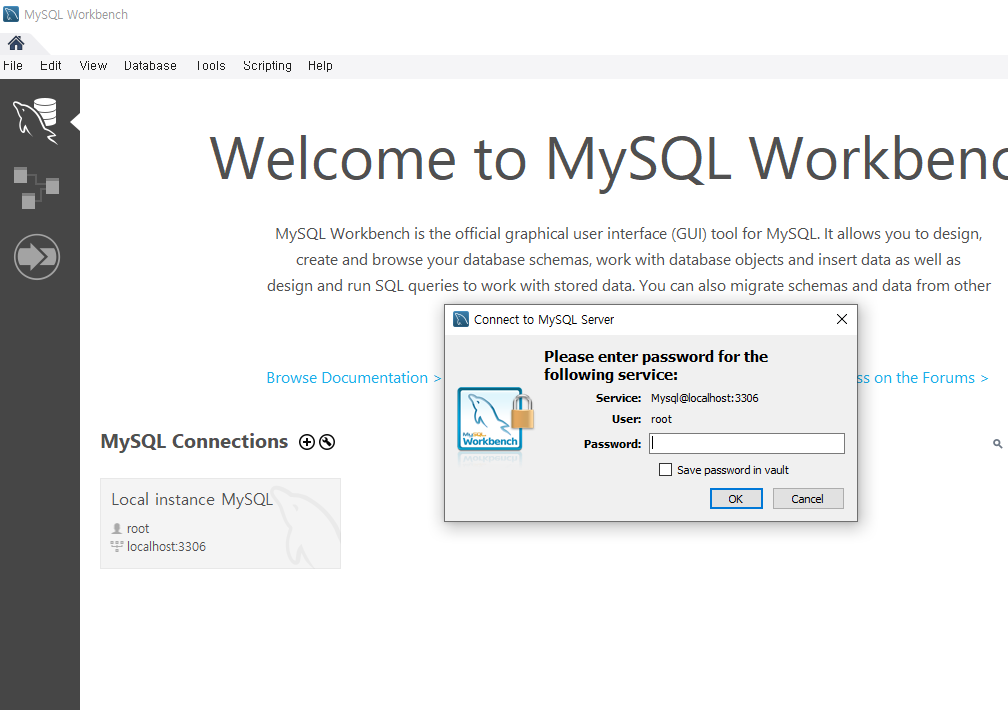Click the connections search magnifier icon

(x=997, y=444)
